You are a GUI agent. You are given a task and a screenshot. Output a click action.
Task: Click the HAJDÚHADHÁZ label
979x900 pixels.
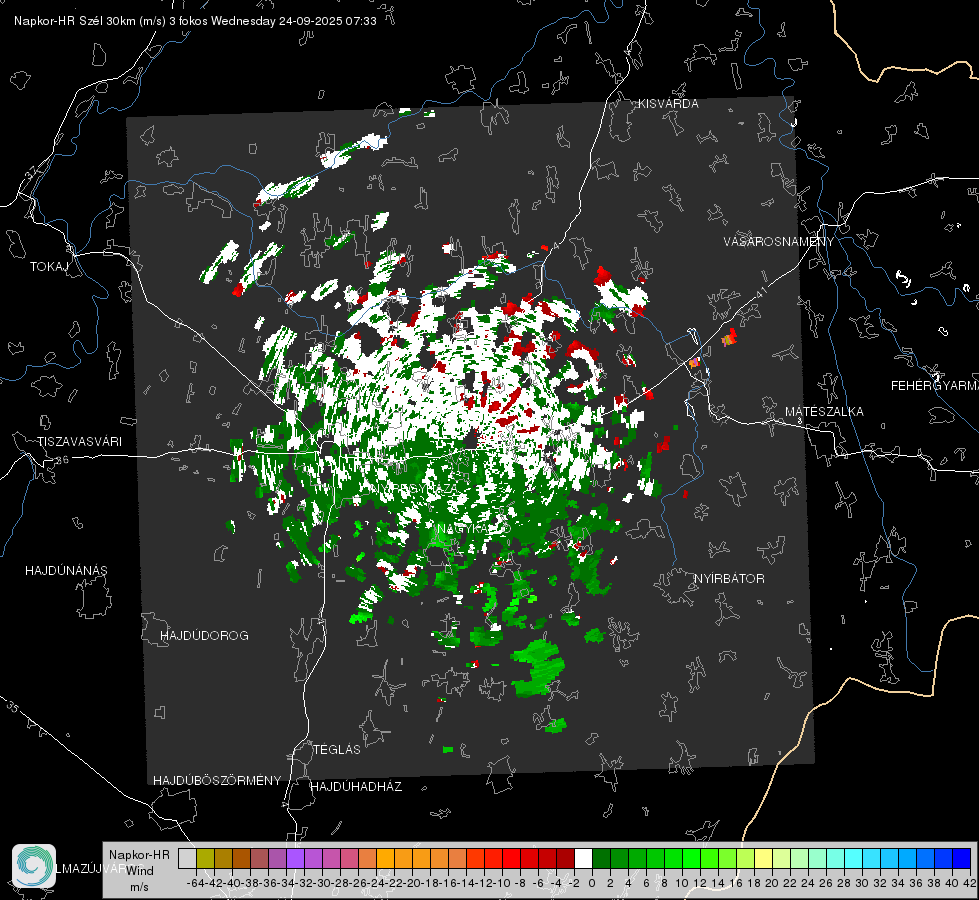(356, 786)
